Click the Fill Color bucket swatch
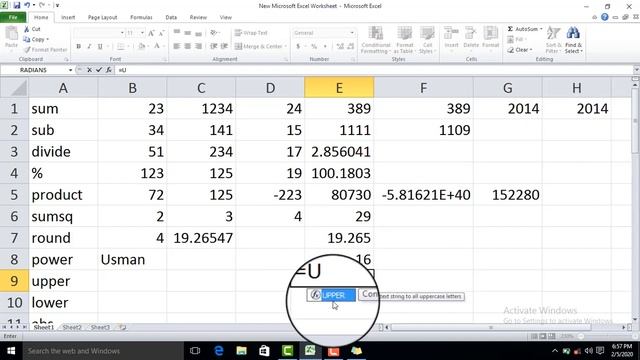This screenshot has height=360, width=640. (x=141, y=47)
